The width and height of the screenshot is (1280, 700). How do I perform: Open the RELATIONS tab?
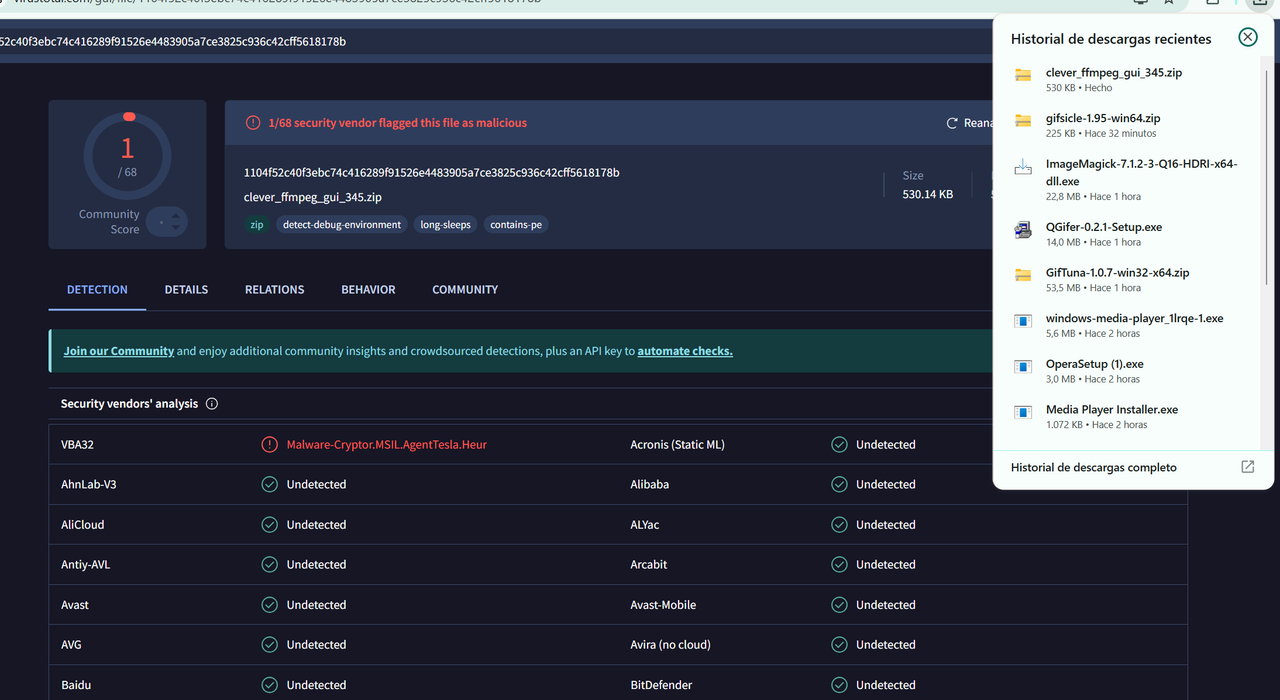click(274, 289)
